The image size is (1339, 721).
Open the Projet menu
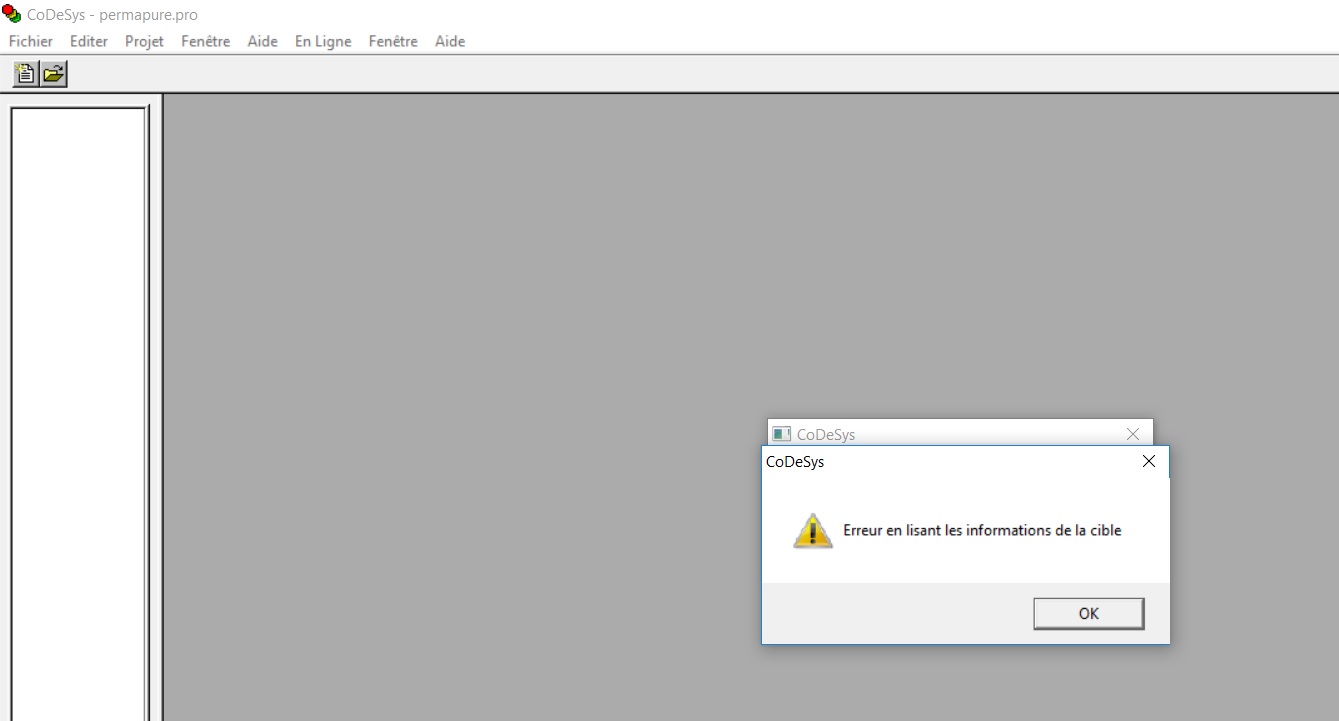pos(144,41)
